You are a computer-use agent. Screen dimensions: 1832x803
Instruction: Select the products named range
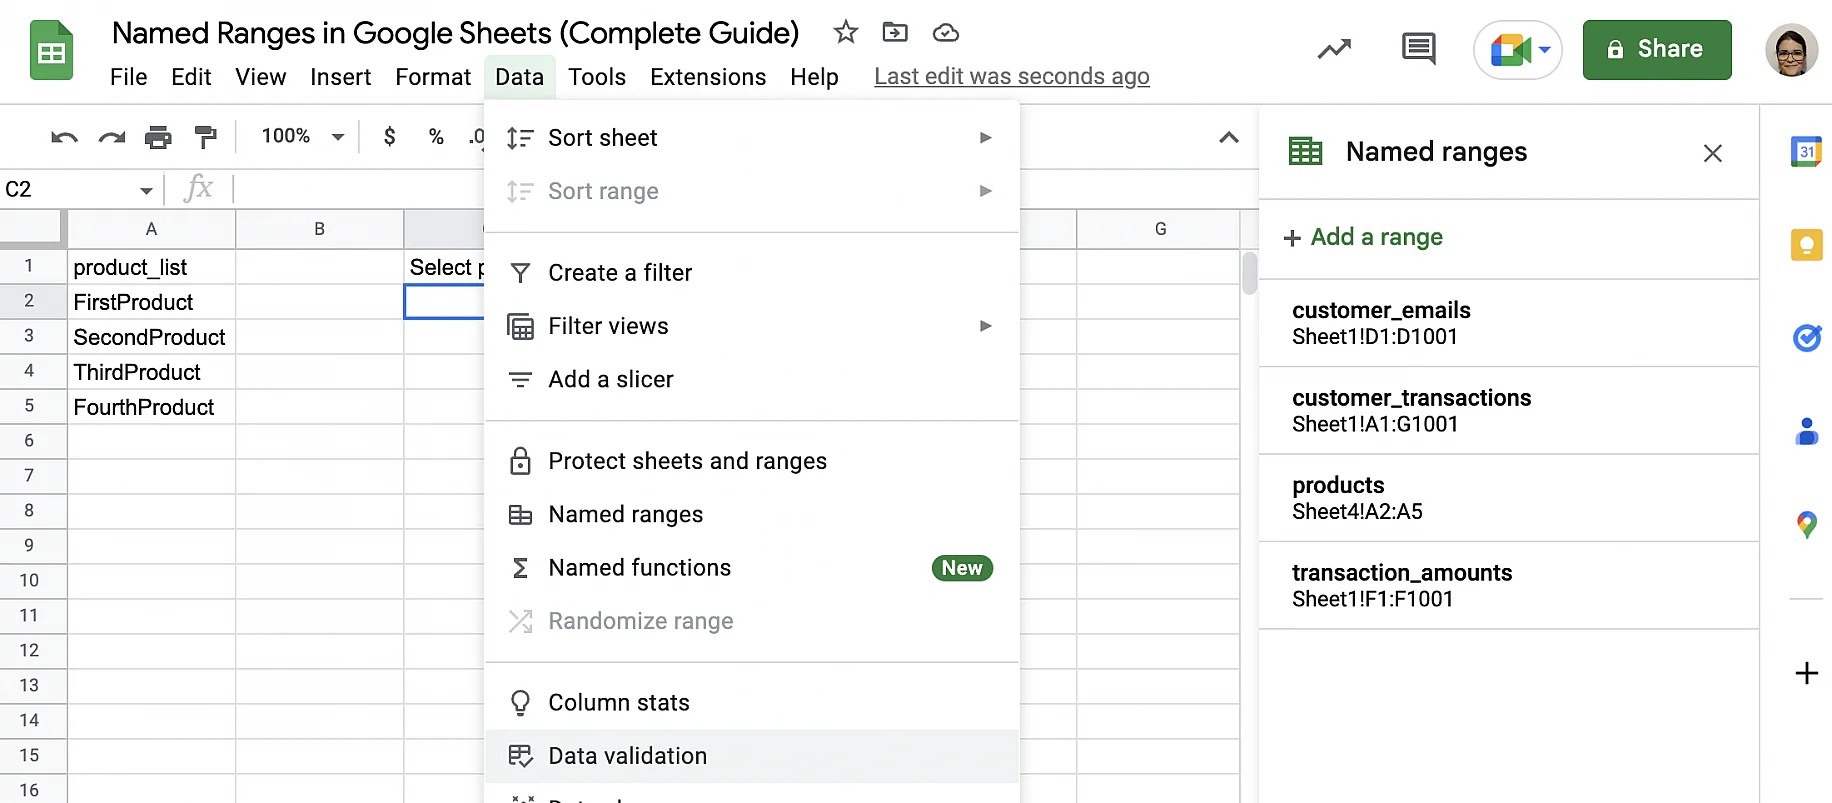click(x=1508, y=498)
